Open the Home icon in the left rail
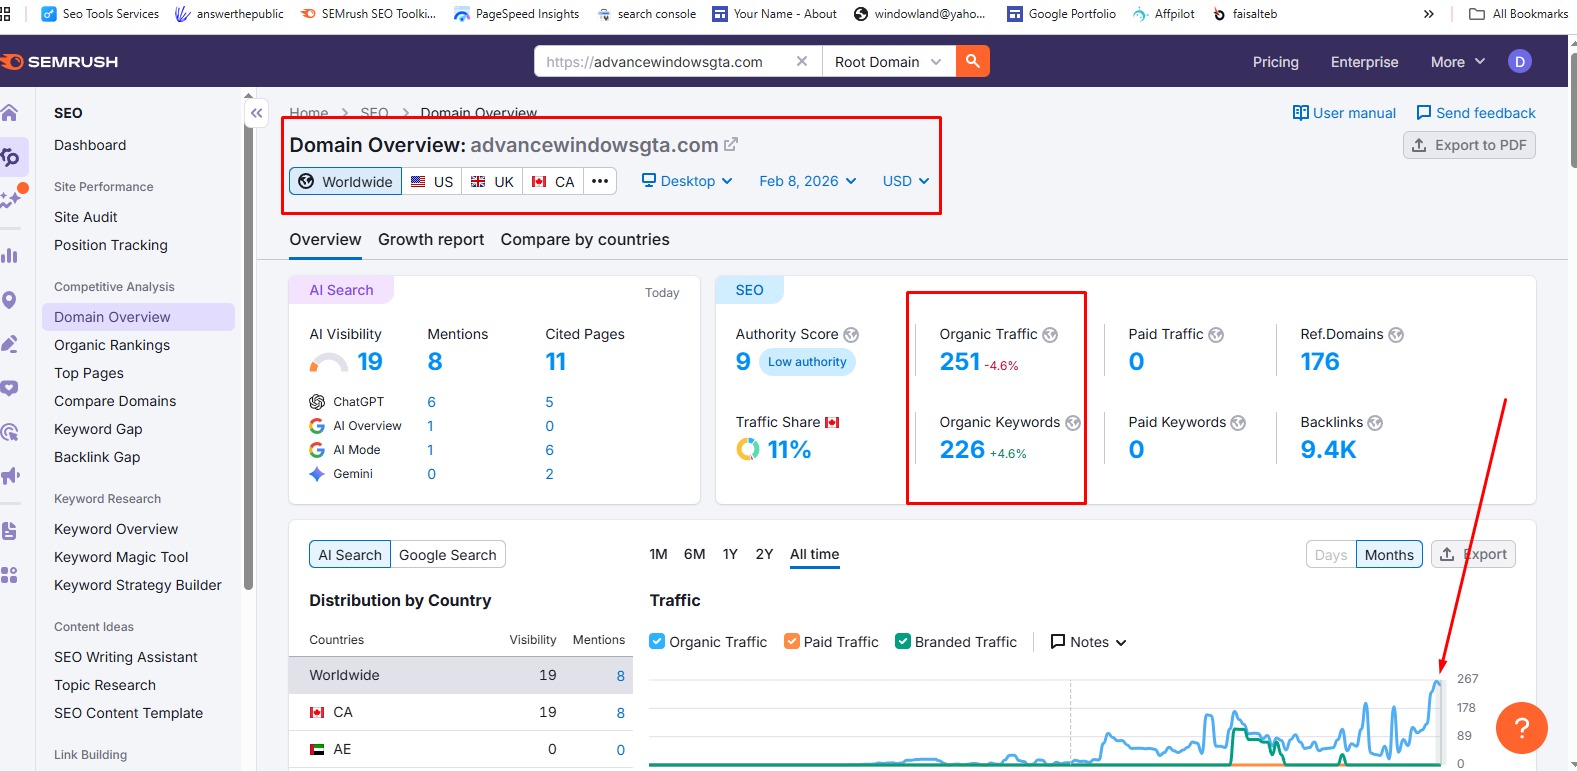 tap(9, 112)
